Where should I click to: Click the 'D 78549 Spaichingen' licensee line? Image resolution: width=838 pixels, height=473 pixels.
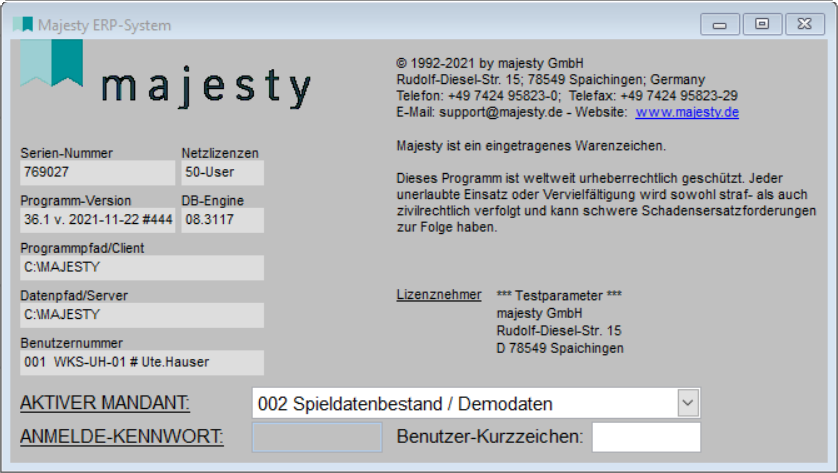click(x=560, y=348)
